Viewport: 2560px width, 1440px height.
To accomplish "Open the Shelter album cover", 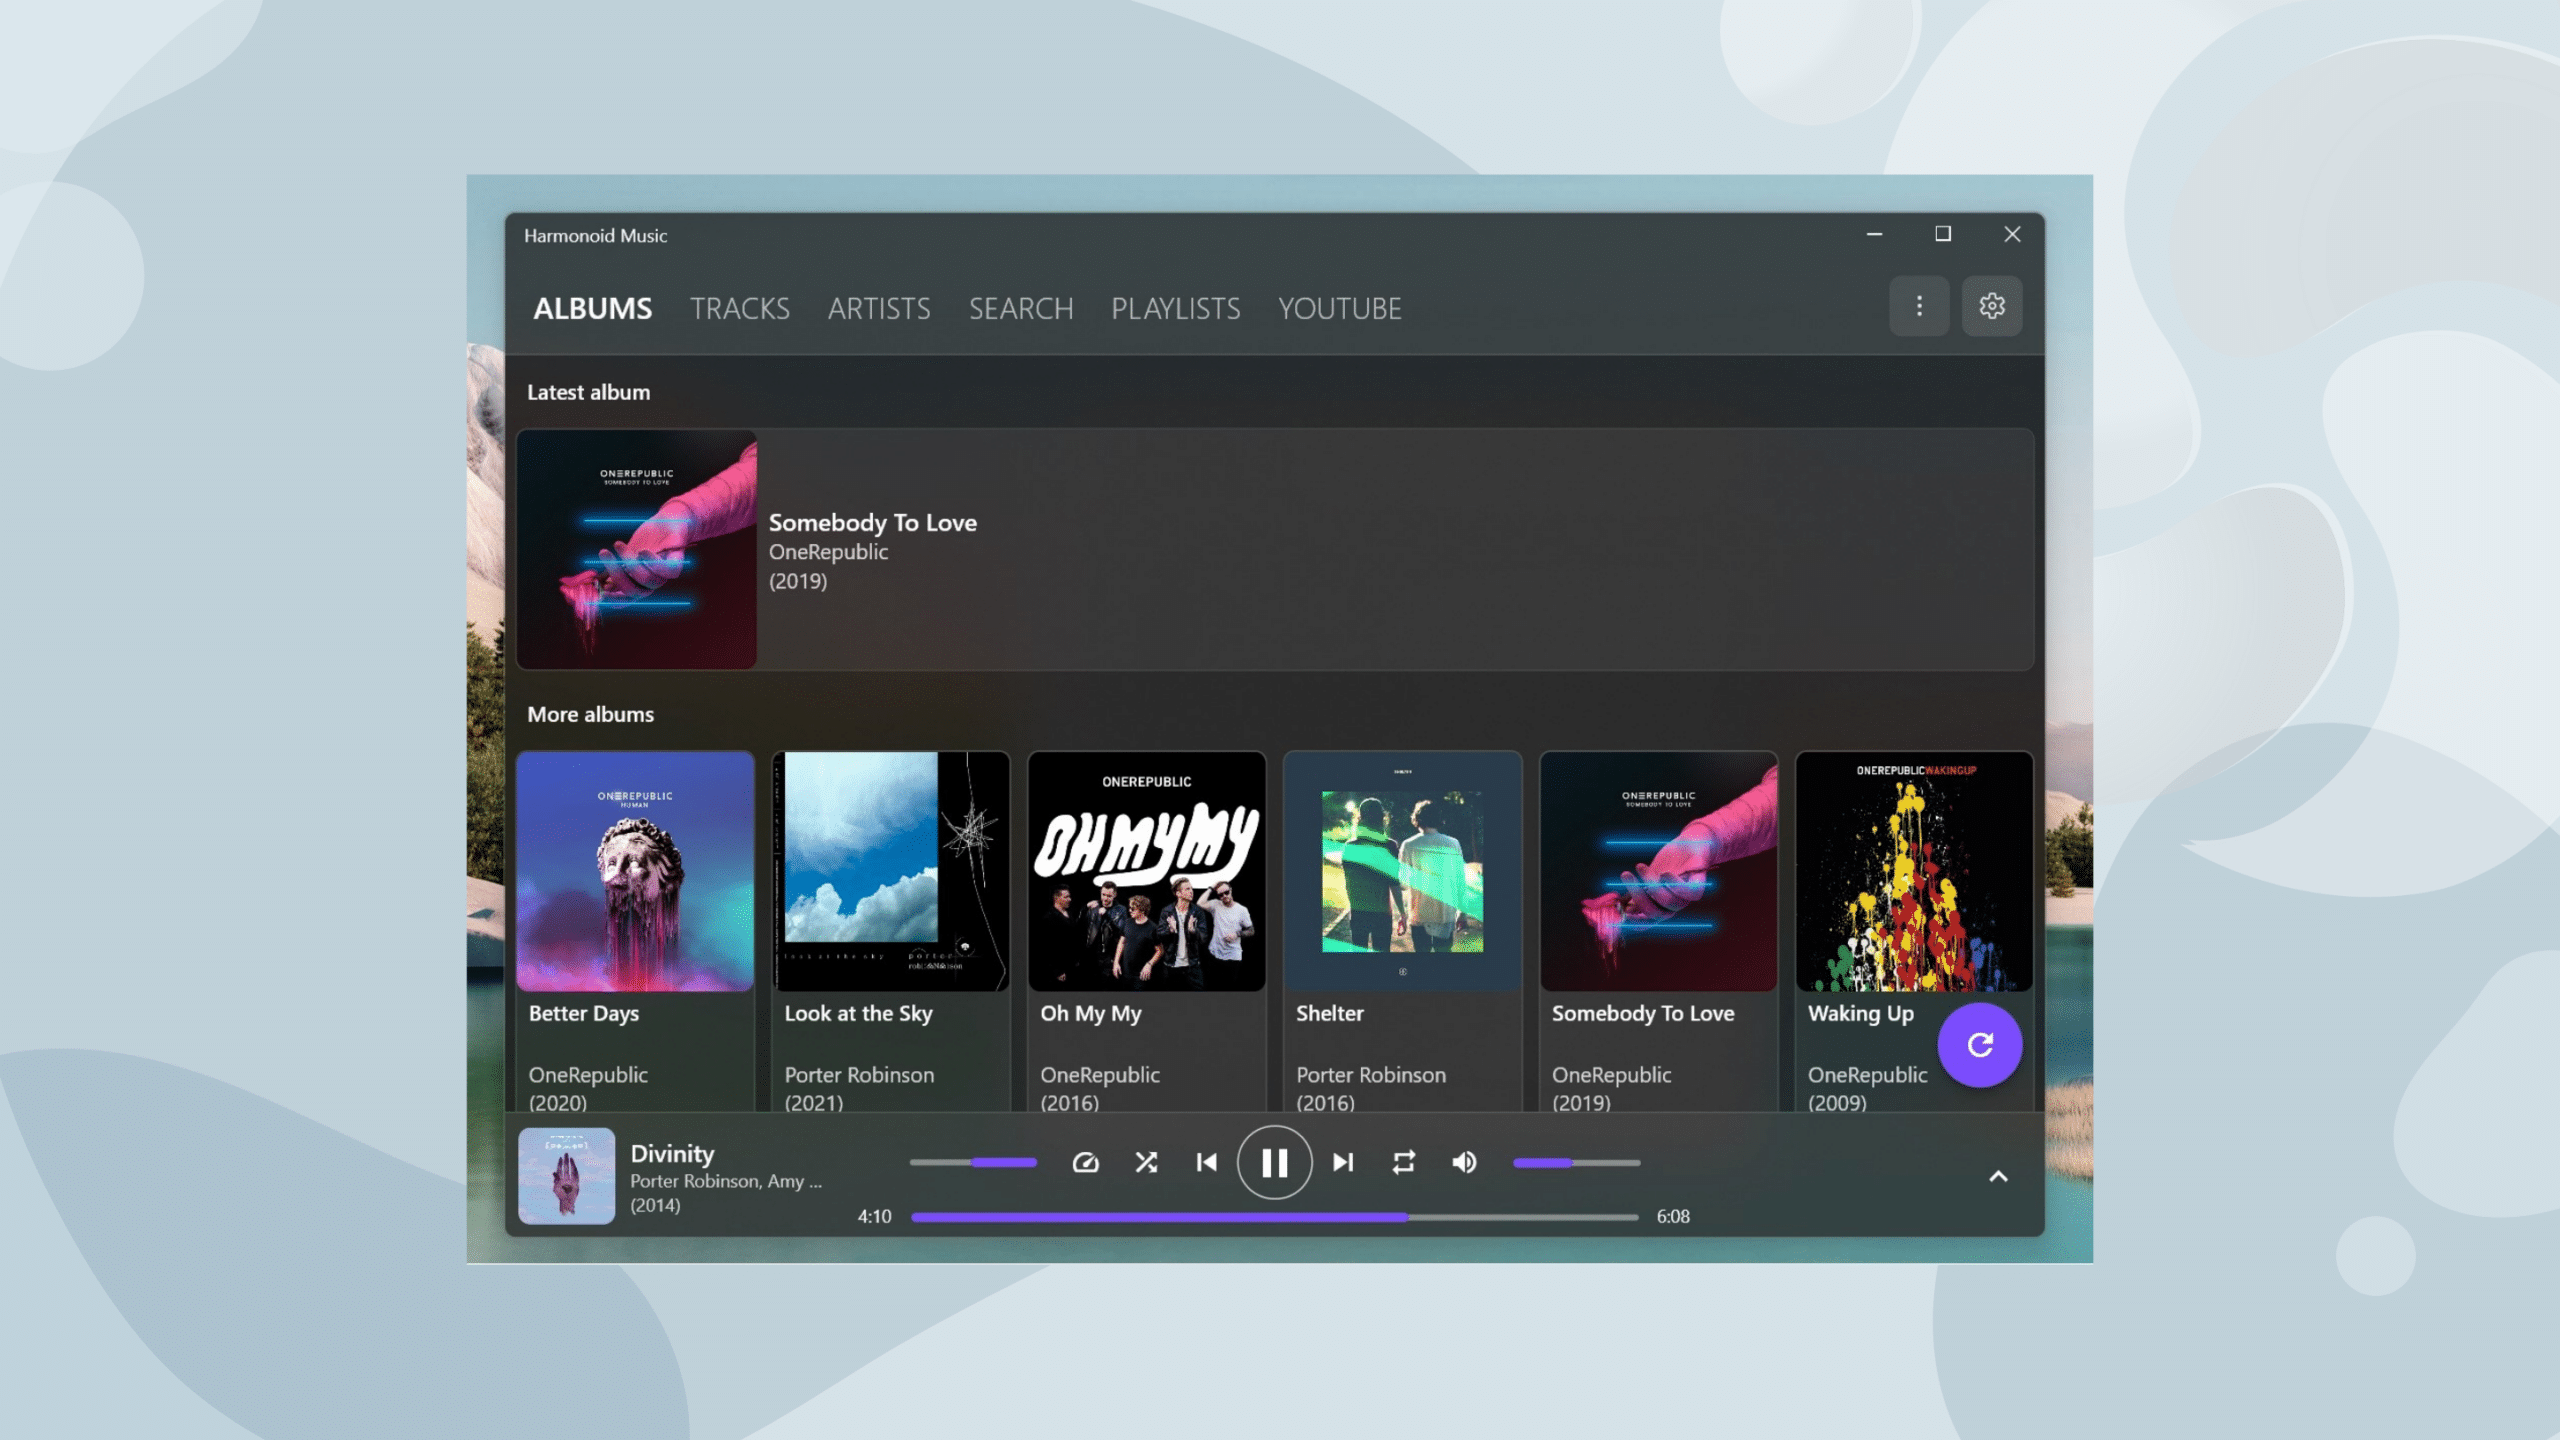I will pyautogui.click(x=1403, y=871).
